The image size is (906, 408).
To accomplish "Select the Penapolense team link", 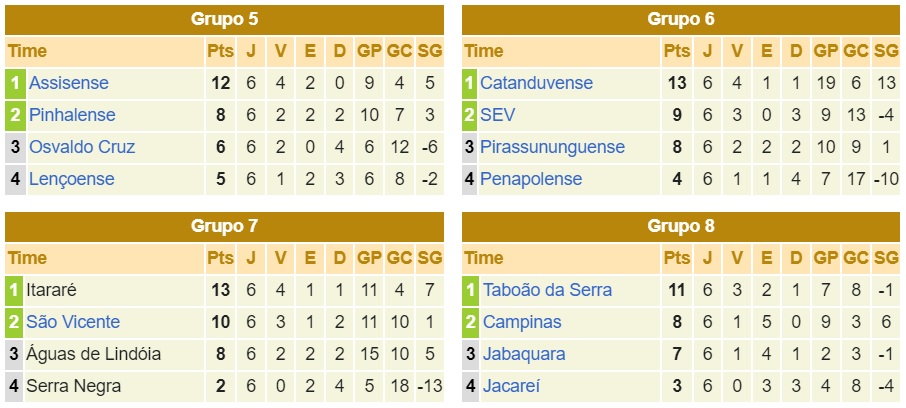I will pos(530,179).
